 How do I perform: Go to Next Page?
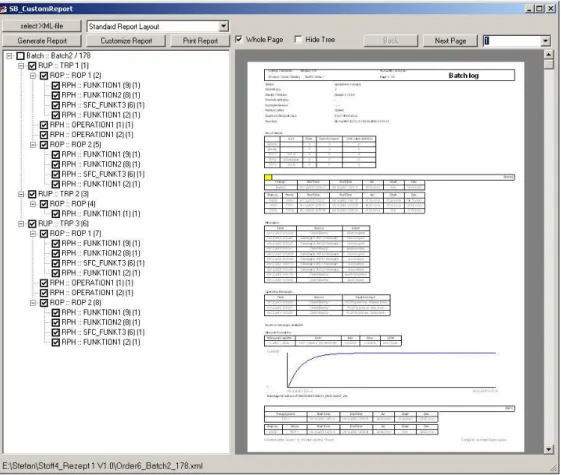pyautogui.click(x=450, y=40)
